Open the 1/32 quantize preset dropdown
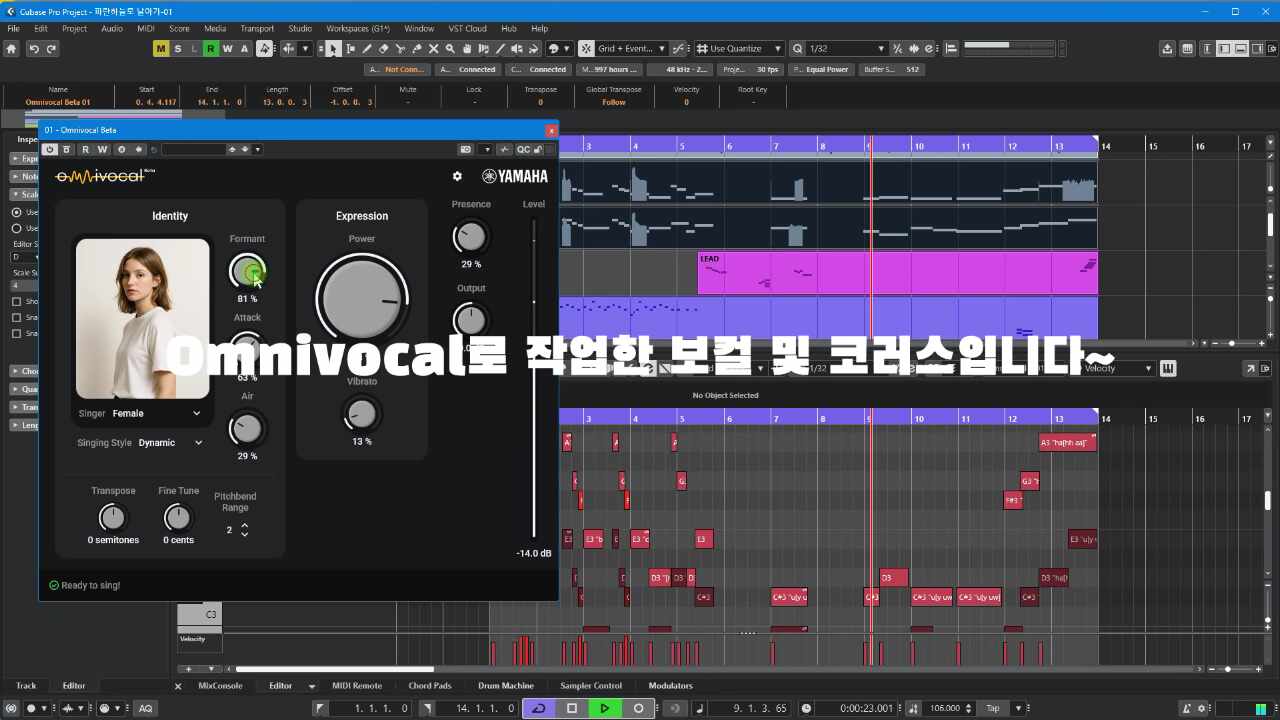 (x=848, y=48)
